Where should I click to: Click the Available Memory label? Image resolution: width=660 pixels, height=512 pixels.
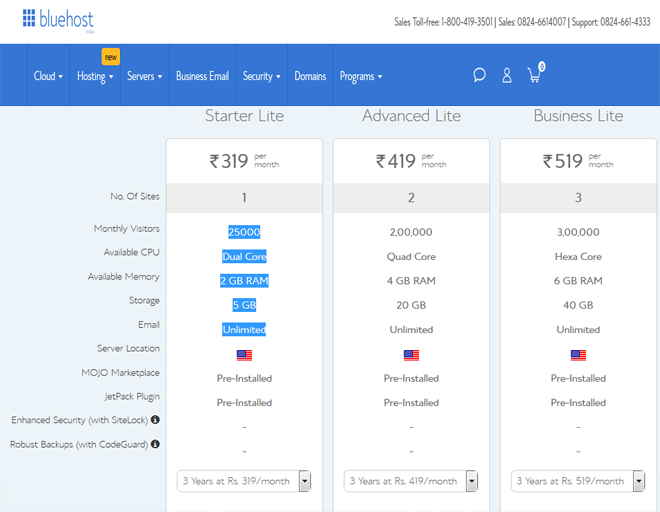pyautogui.click(x=124, y=277)
